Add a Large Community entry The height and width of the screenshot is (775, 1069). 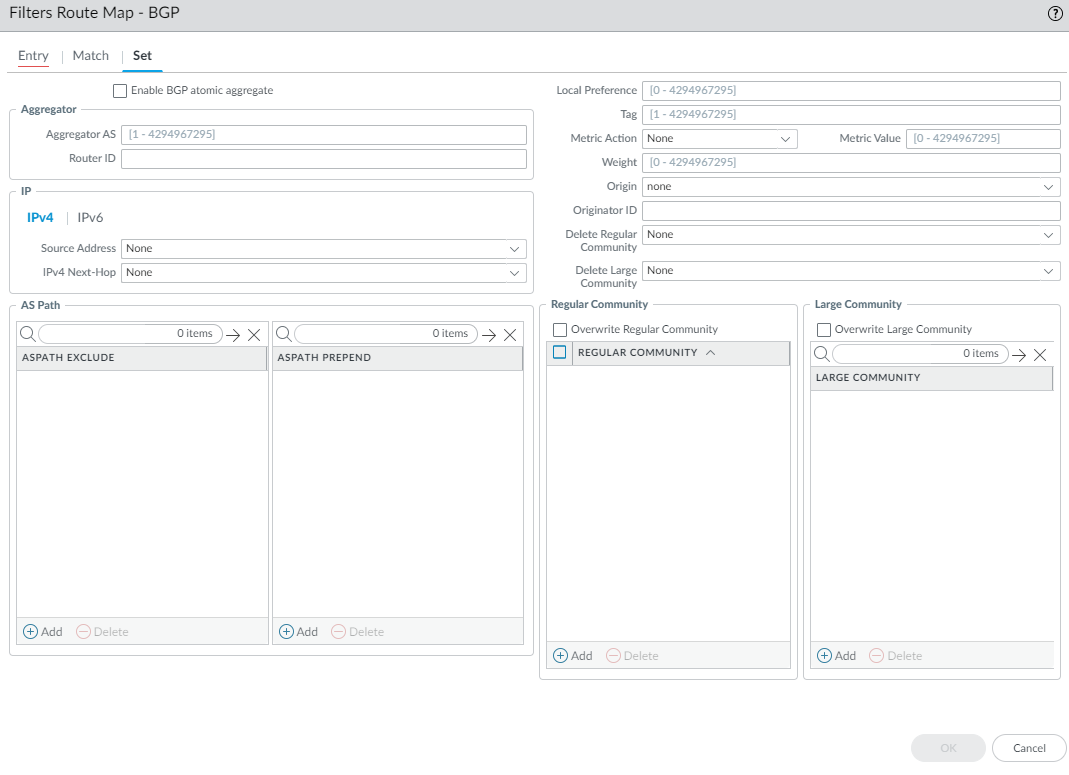pyautogui.click(x=837, y=656)
